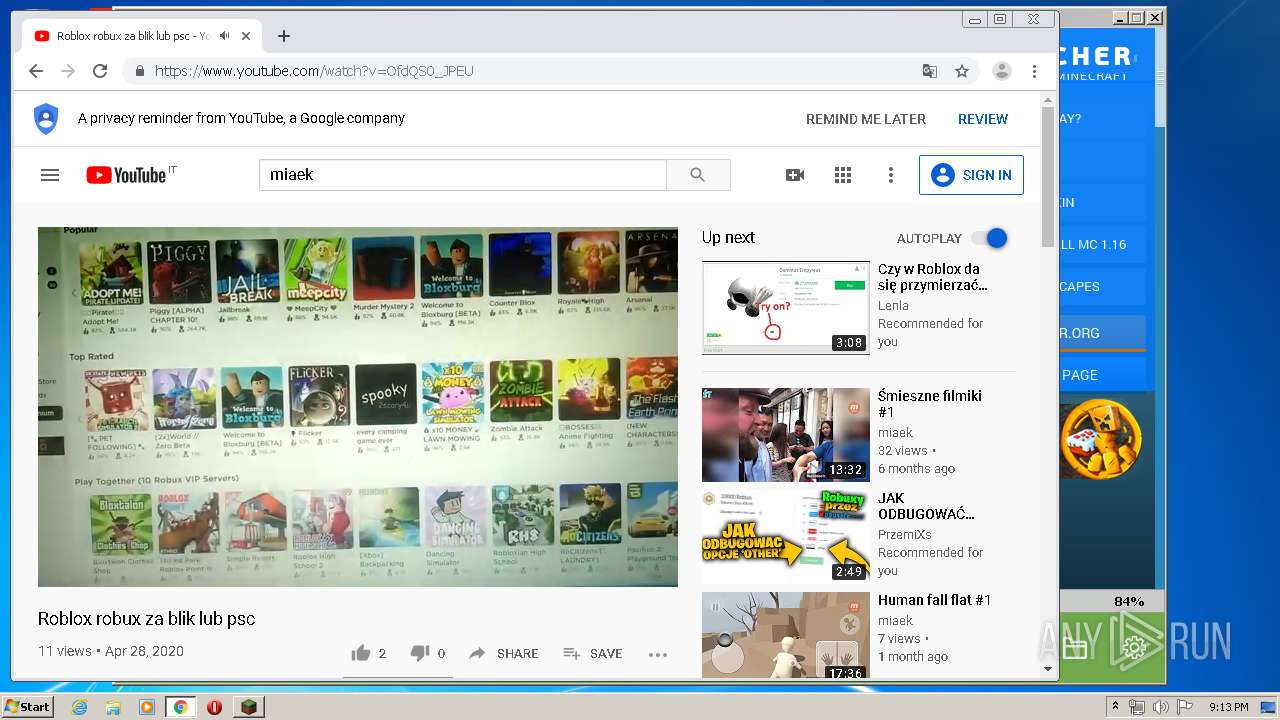
Task: Click the scrollbar down arrow
Action: 1048,669
